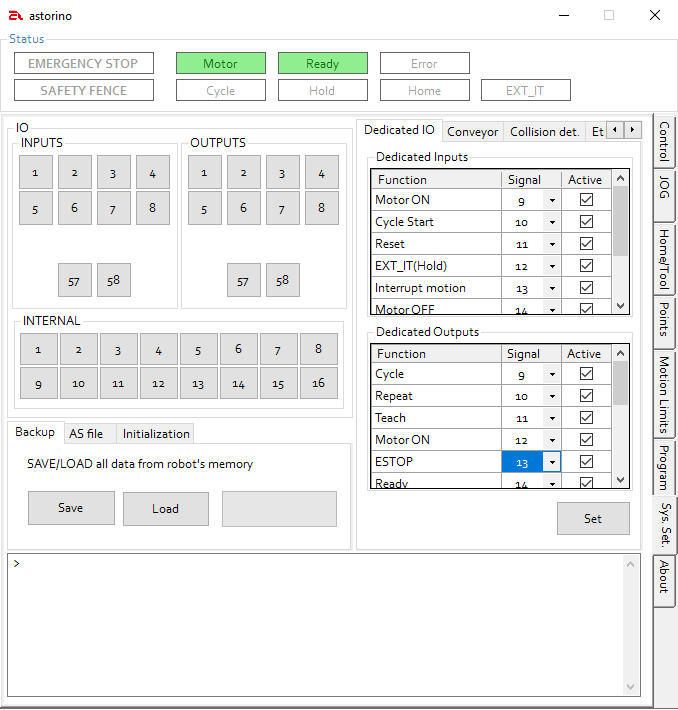The height and width of the screenshot is (710, 678).
Task: Open the Initialization tab
Action: pyautogui.click(x=156, y=434)
